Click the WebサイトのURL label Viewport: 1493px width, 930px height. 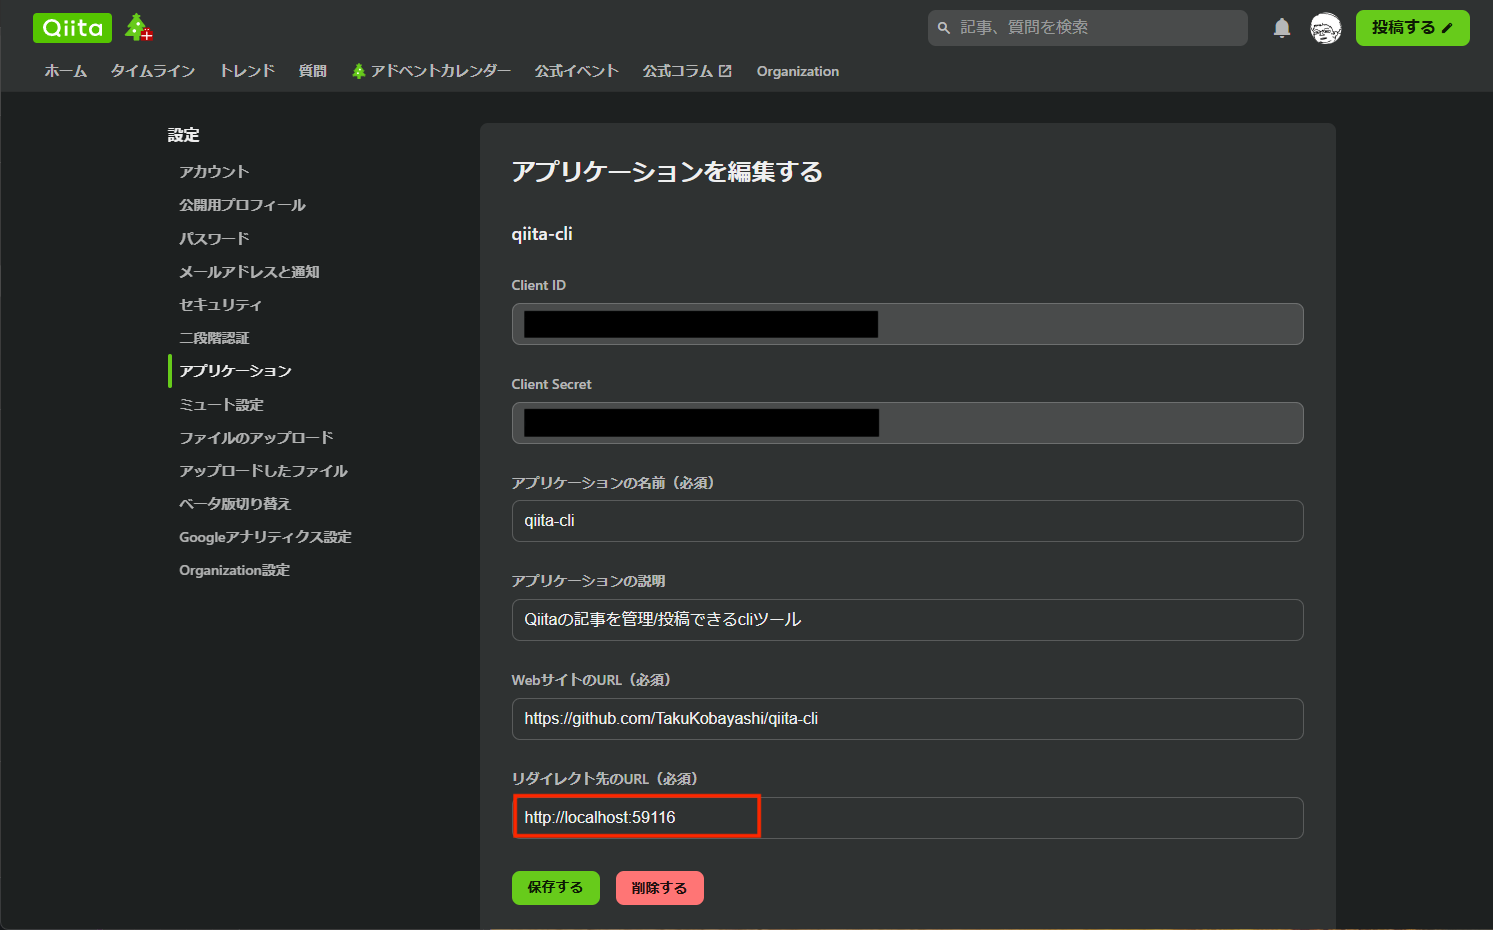(x=591, y=680)
